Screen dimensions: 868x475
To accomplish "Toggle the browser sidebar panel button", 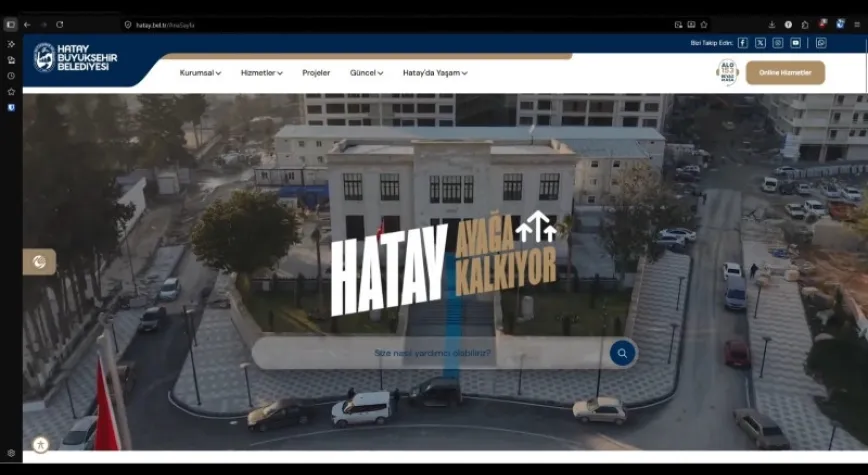I will pyautogui.click(x=11, y=25).
